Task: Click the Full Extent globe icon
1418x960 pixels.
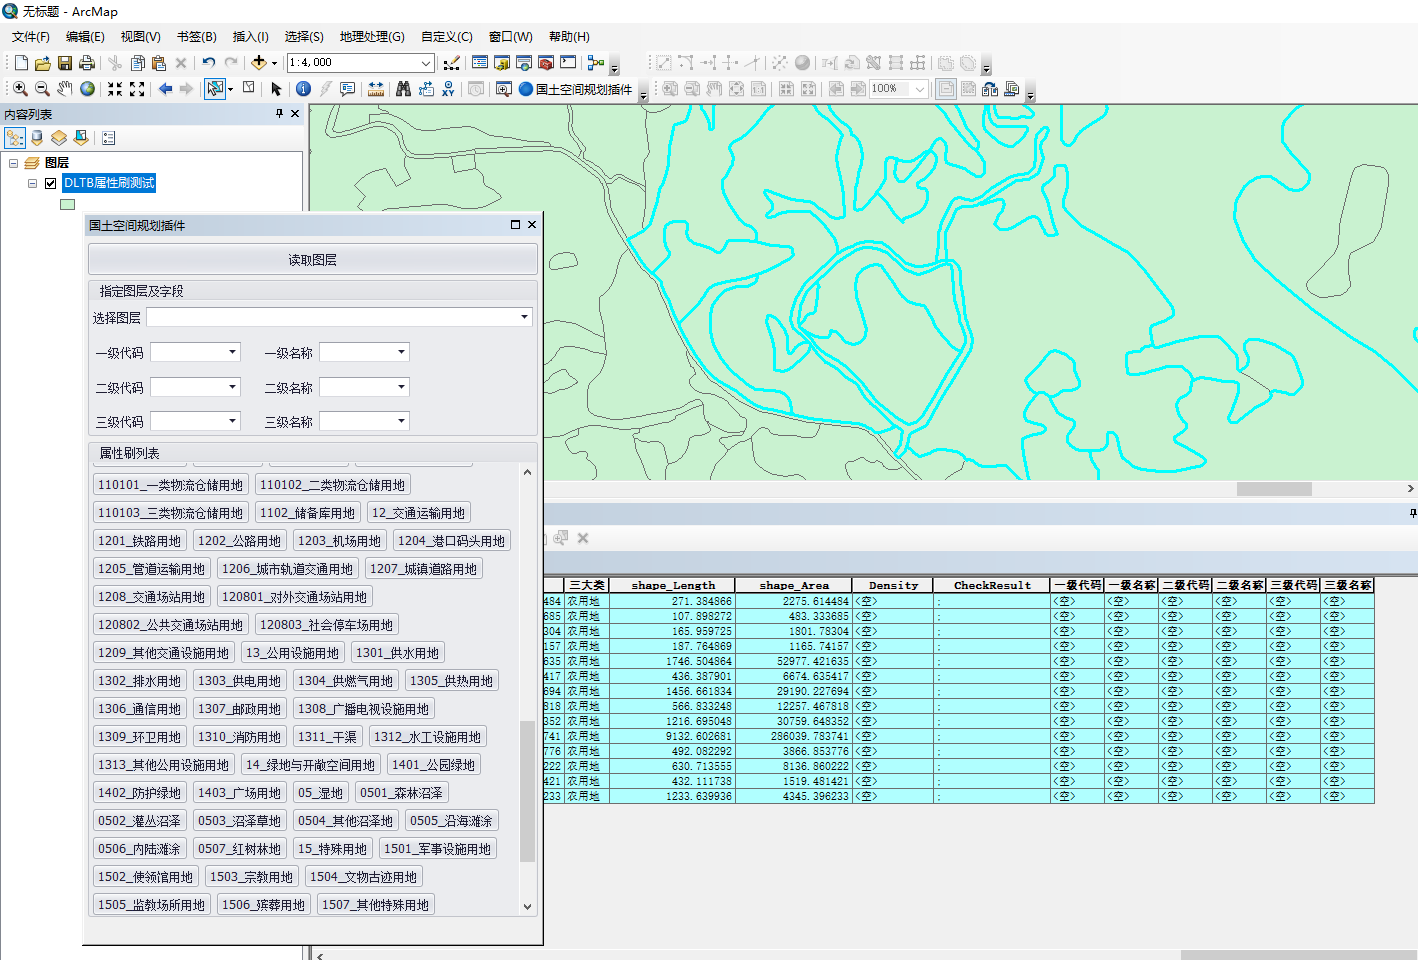Action: coord(88,89)
